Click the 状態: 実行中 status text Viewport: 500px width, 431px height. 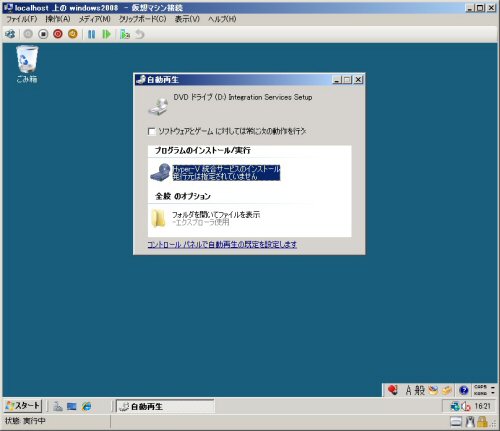[25, 421]
